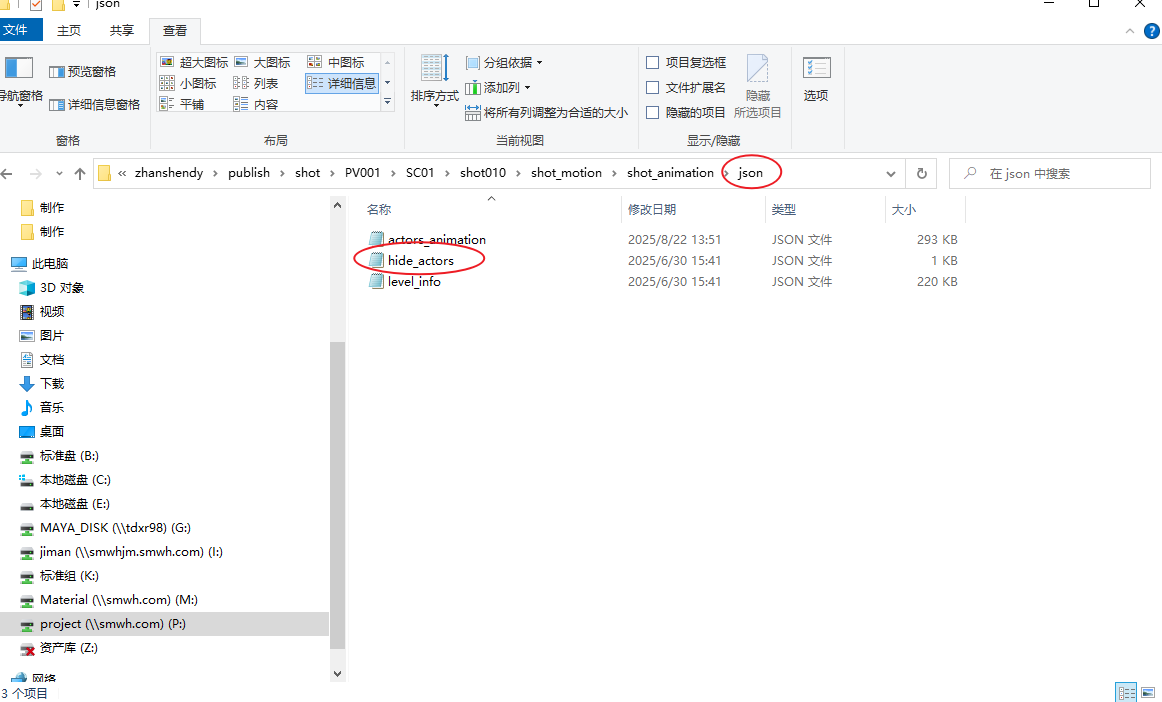Viewport: 1162px width, 702px height.
Task: Open the 添加列 dropdown
Action: 498,87
